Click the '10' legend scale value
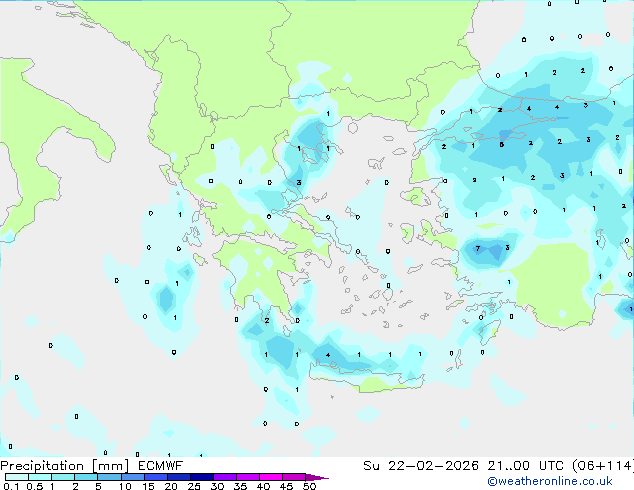This screenshot has width=634, height=490. [125, 486]
